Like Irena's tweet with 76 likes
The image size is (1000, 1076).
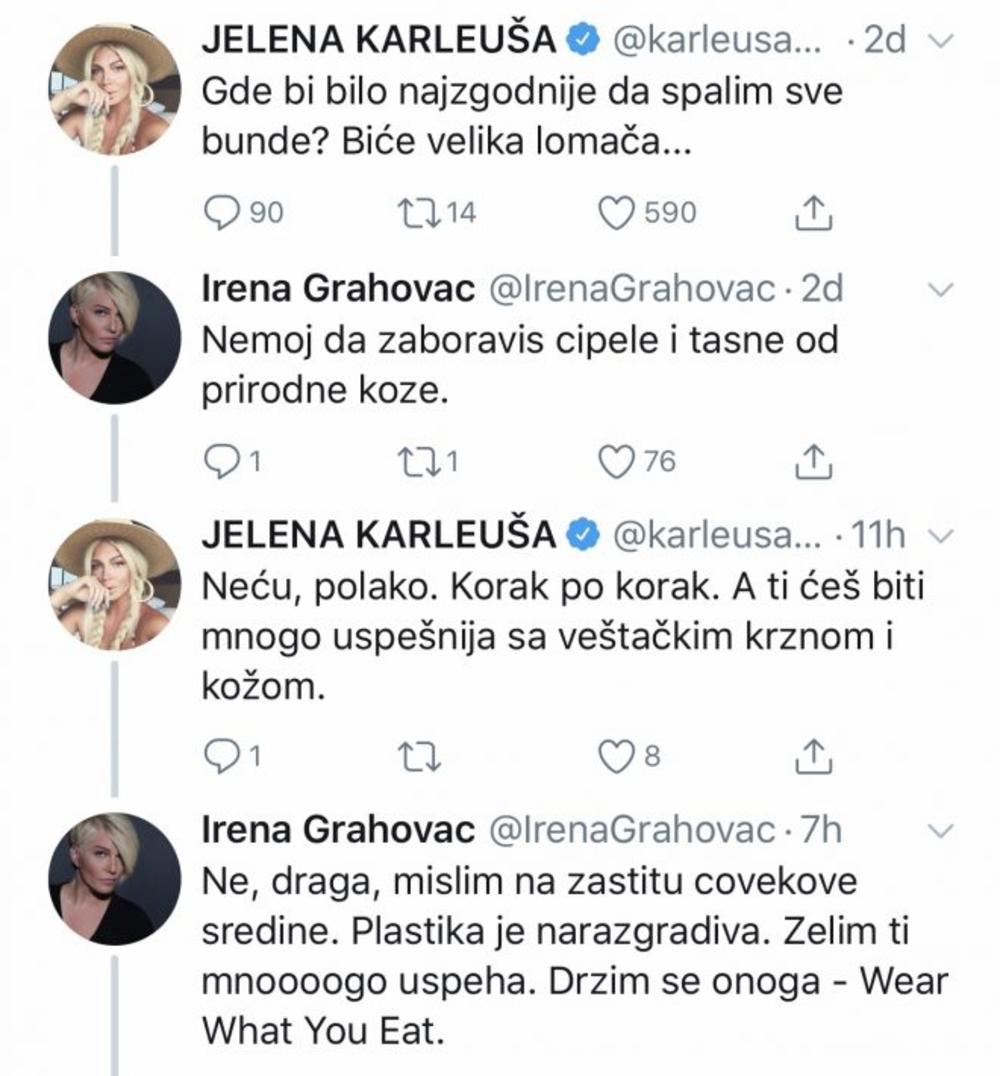[x=616, y=461]
